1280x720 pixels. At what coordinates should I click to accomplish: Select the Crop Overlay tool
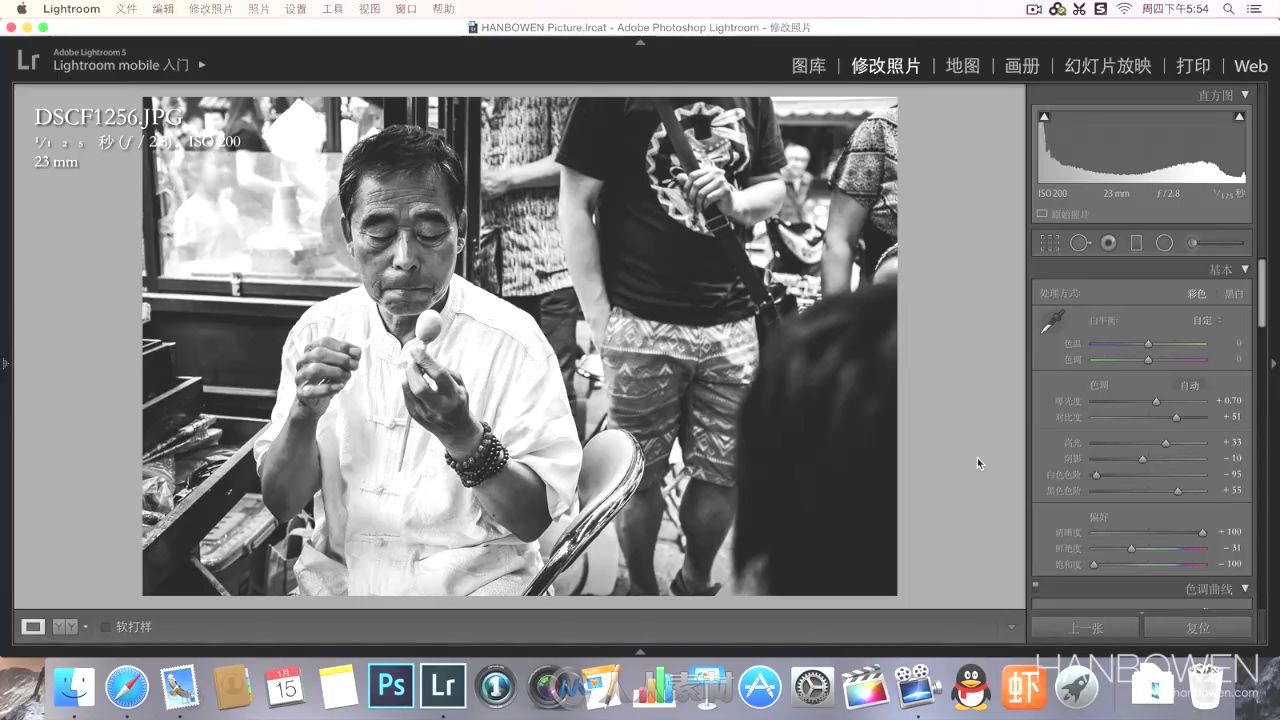point(1049,243)
